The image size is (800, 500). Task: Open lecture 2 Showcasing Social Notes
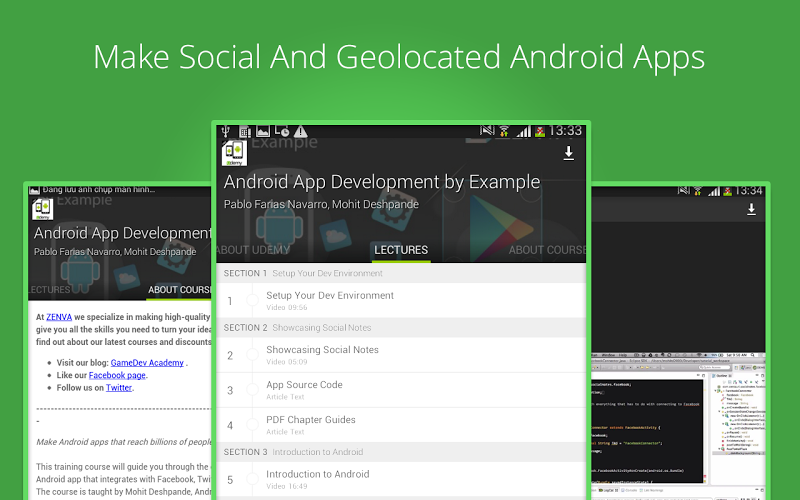pos(401,355)
